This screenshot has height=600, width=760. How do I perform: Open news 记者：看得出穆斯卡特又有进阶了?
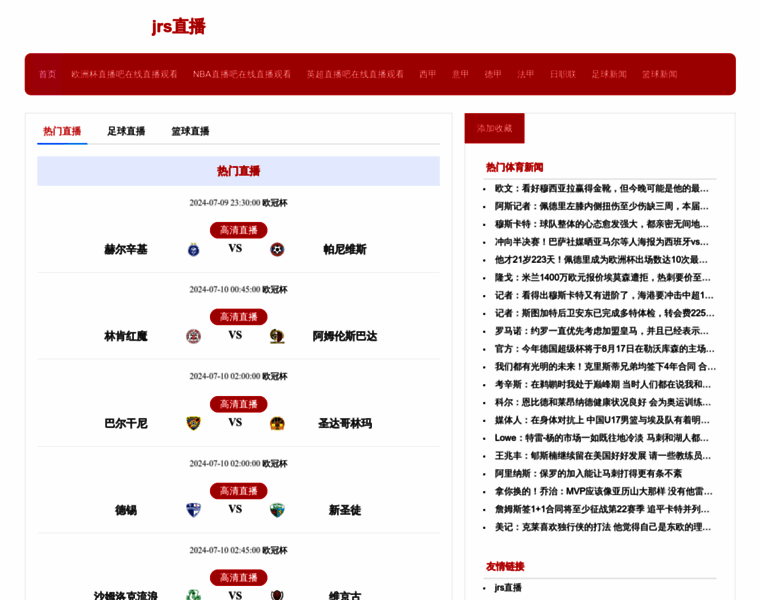(x=604, y=296)
